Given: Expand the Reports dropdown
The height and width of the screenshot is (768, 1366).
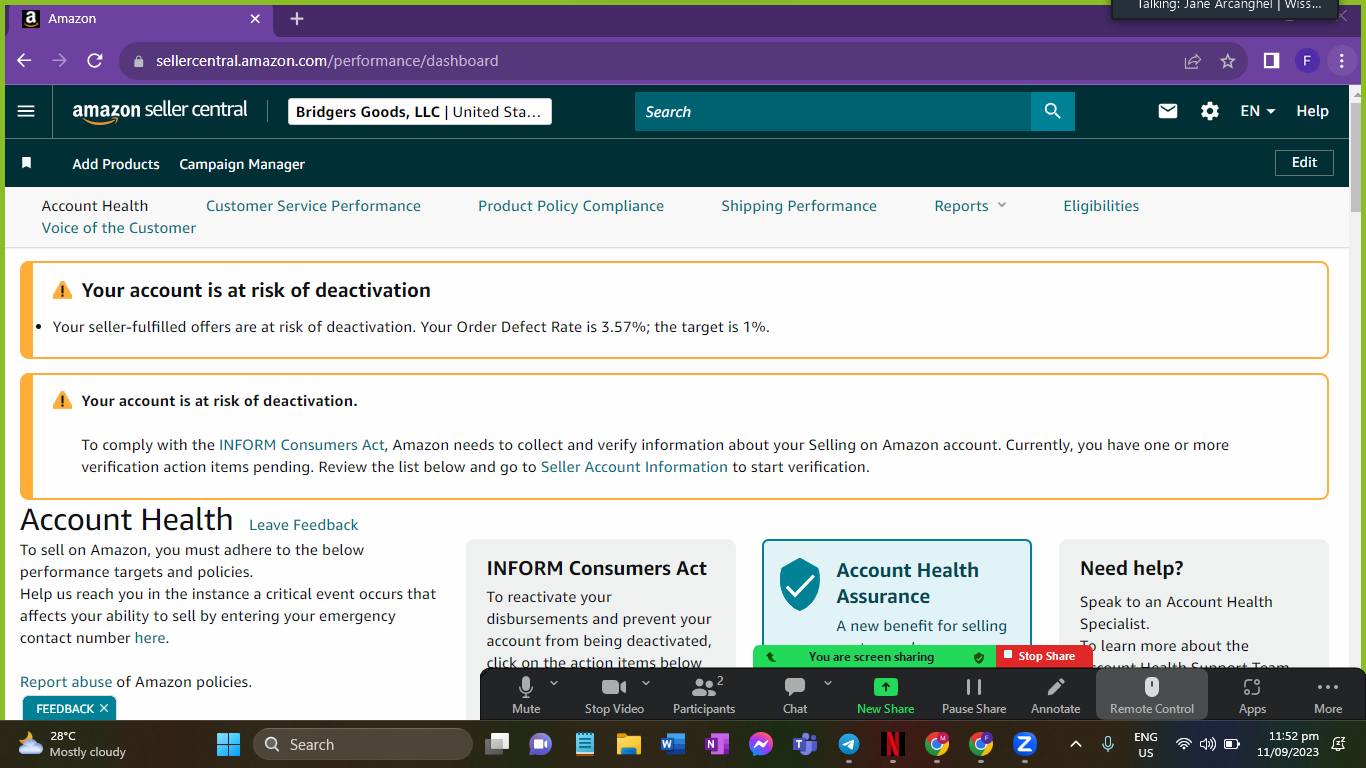Looking at the screenshot, I should [970, 206].
